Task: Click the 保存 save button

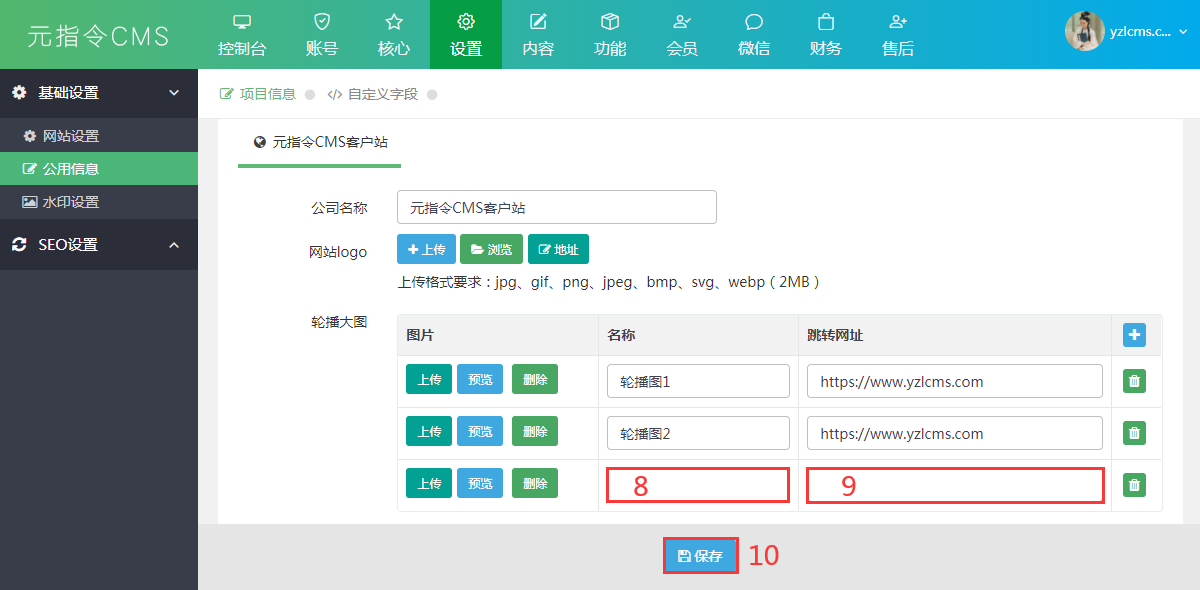Action: click(700, 556)
